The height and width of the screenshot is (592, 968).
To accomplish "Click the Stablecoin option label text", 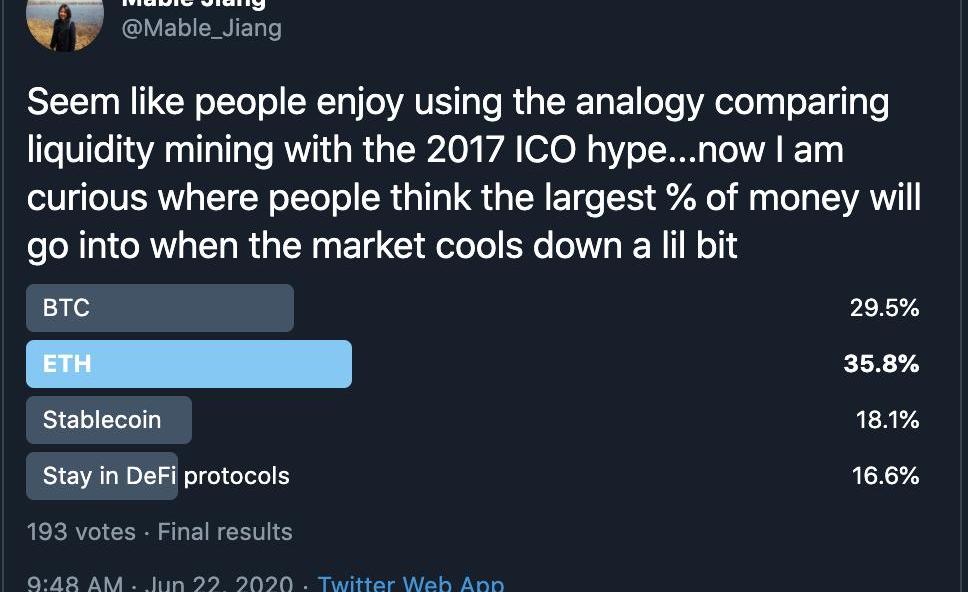I will click(x=102, y=420).
